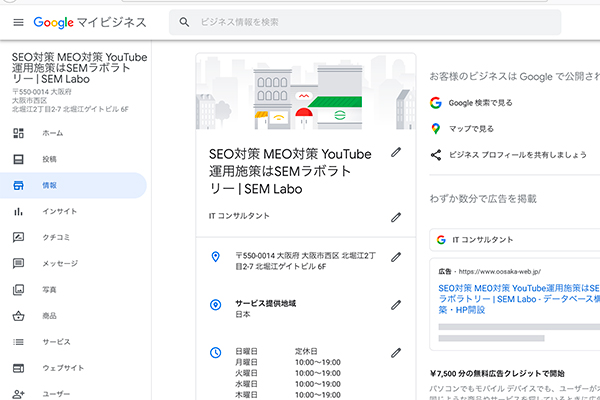Click the reviews icon in sidebar
Viewport: 600px width, 400px height.
click(18, 237)
